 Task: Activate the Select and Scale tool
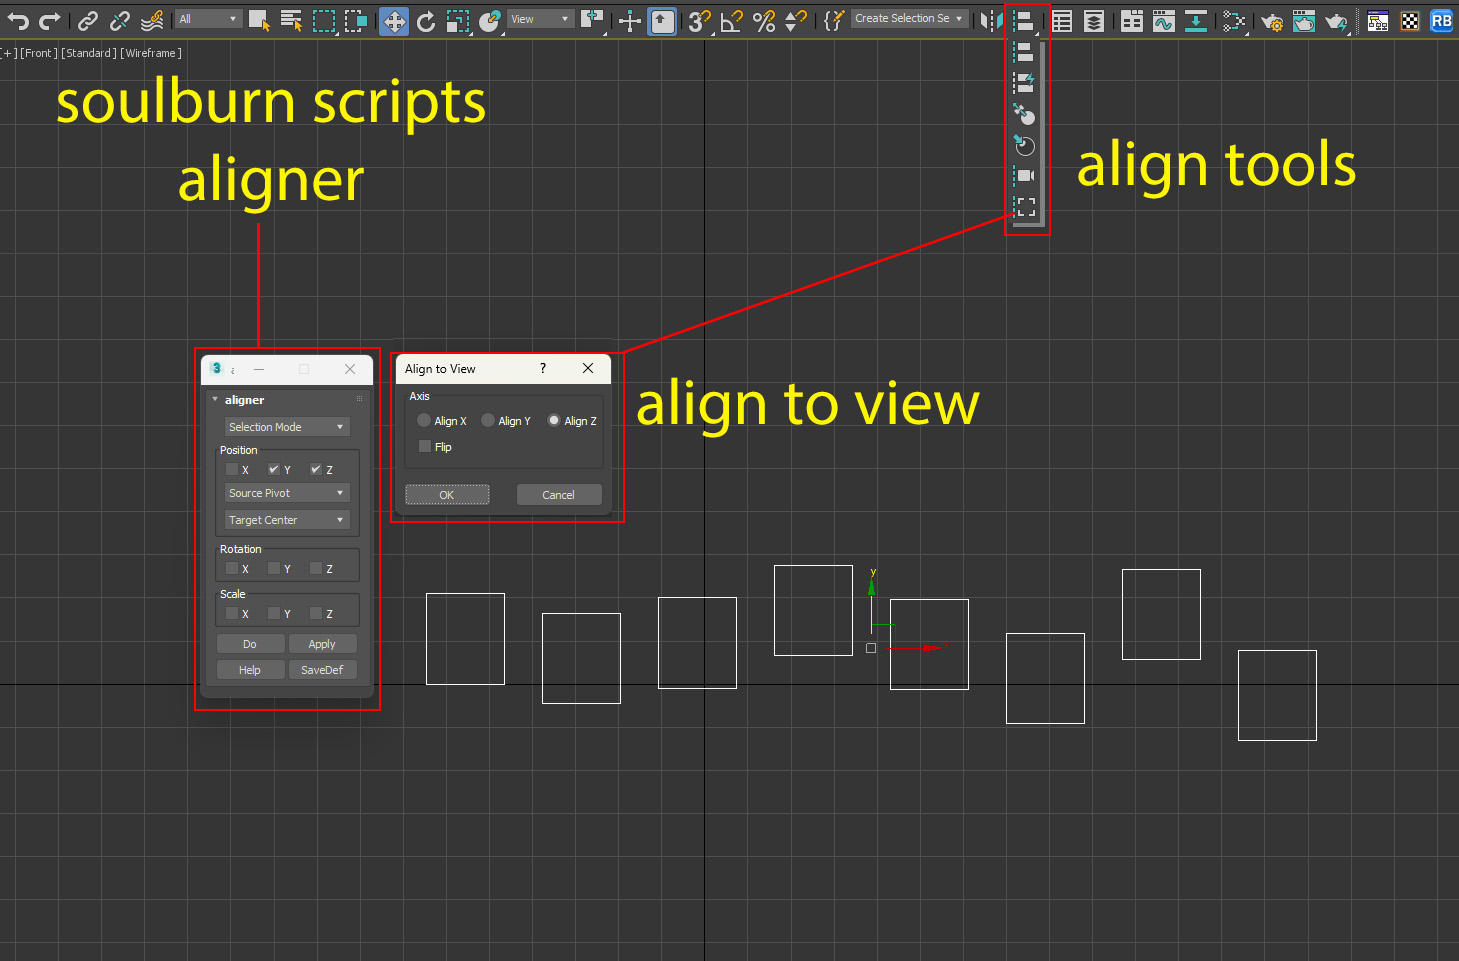[458, 20]
